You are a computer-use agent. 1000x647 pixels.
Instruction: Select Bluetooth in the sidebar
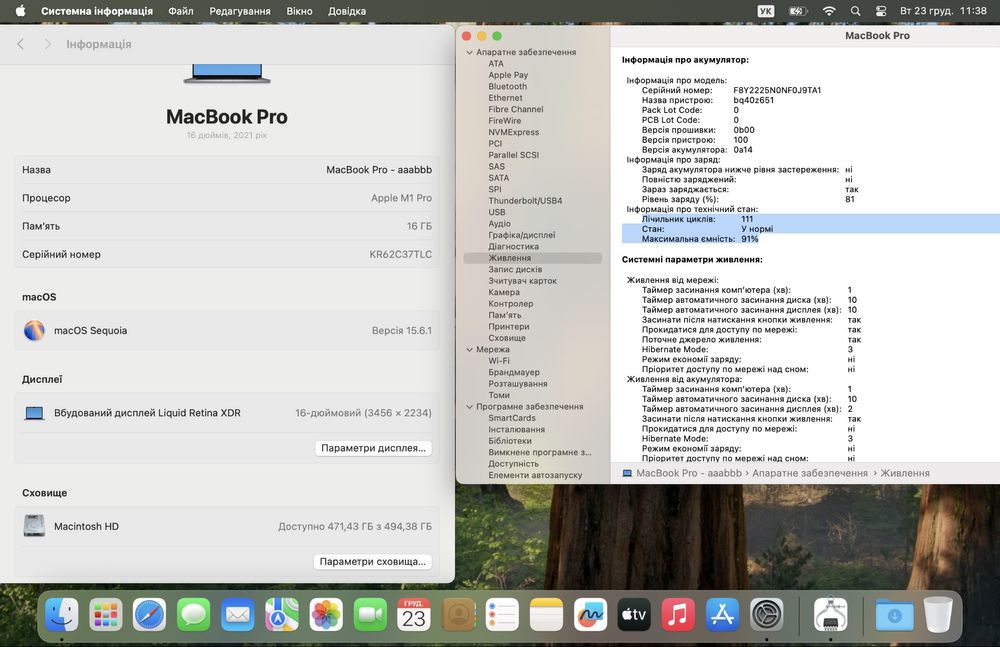coord(508,86)
